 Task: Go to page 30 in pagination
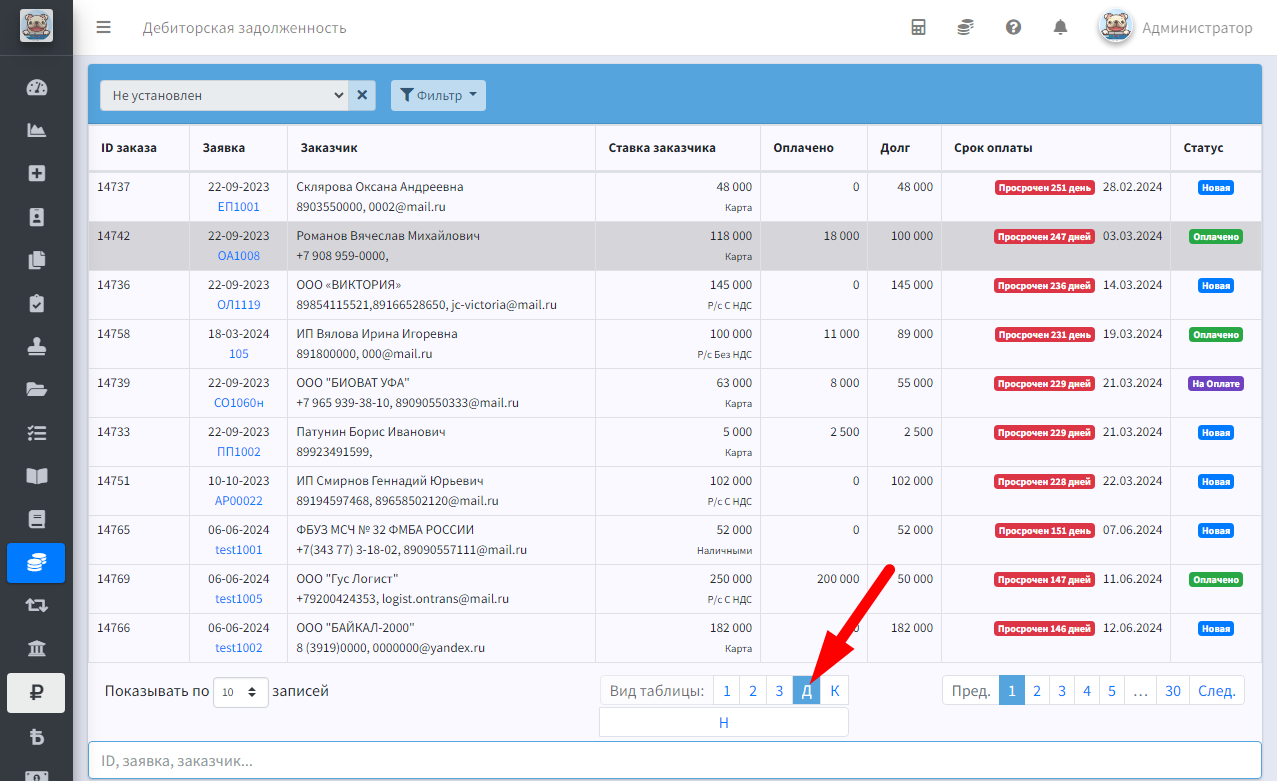click(1173, 691)
